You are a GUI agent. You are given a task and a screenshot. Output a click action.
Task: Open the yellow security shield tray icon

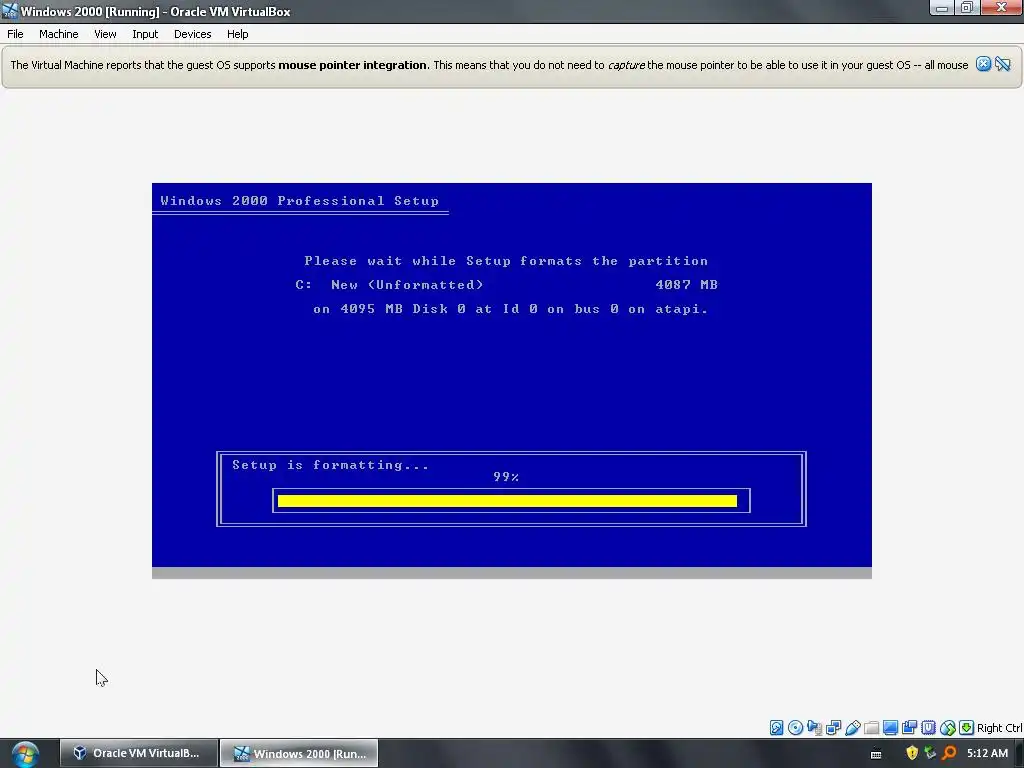click(912, 753)
